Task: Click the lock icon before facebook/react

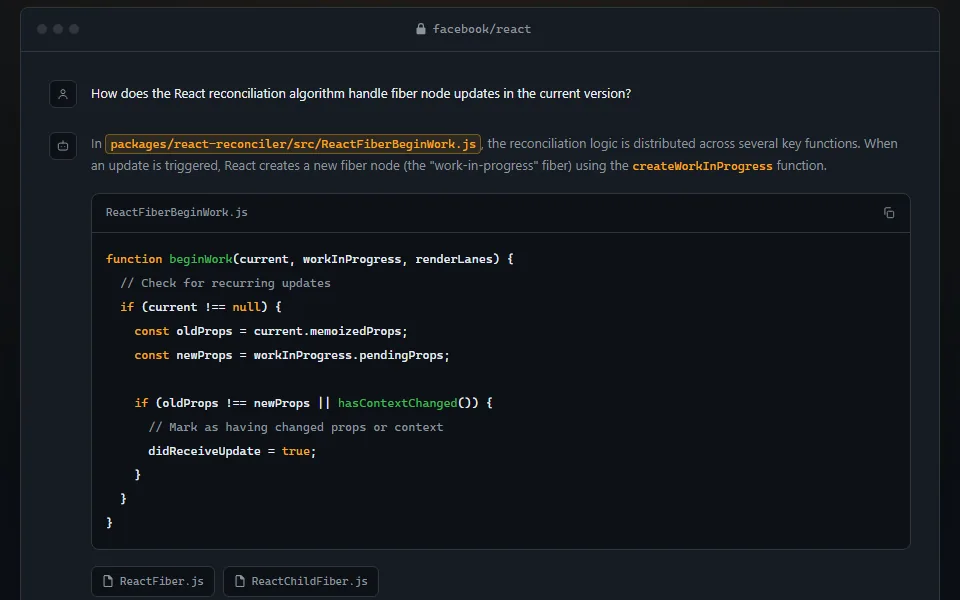Action: click(421, 29)
